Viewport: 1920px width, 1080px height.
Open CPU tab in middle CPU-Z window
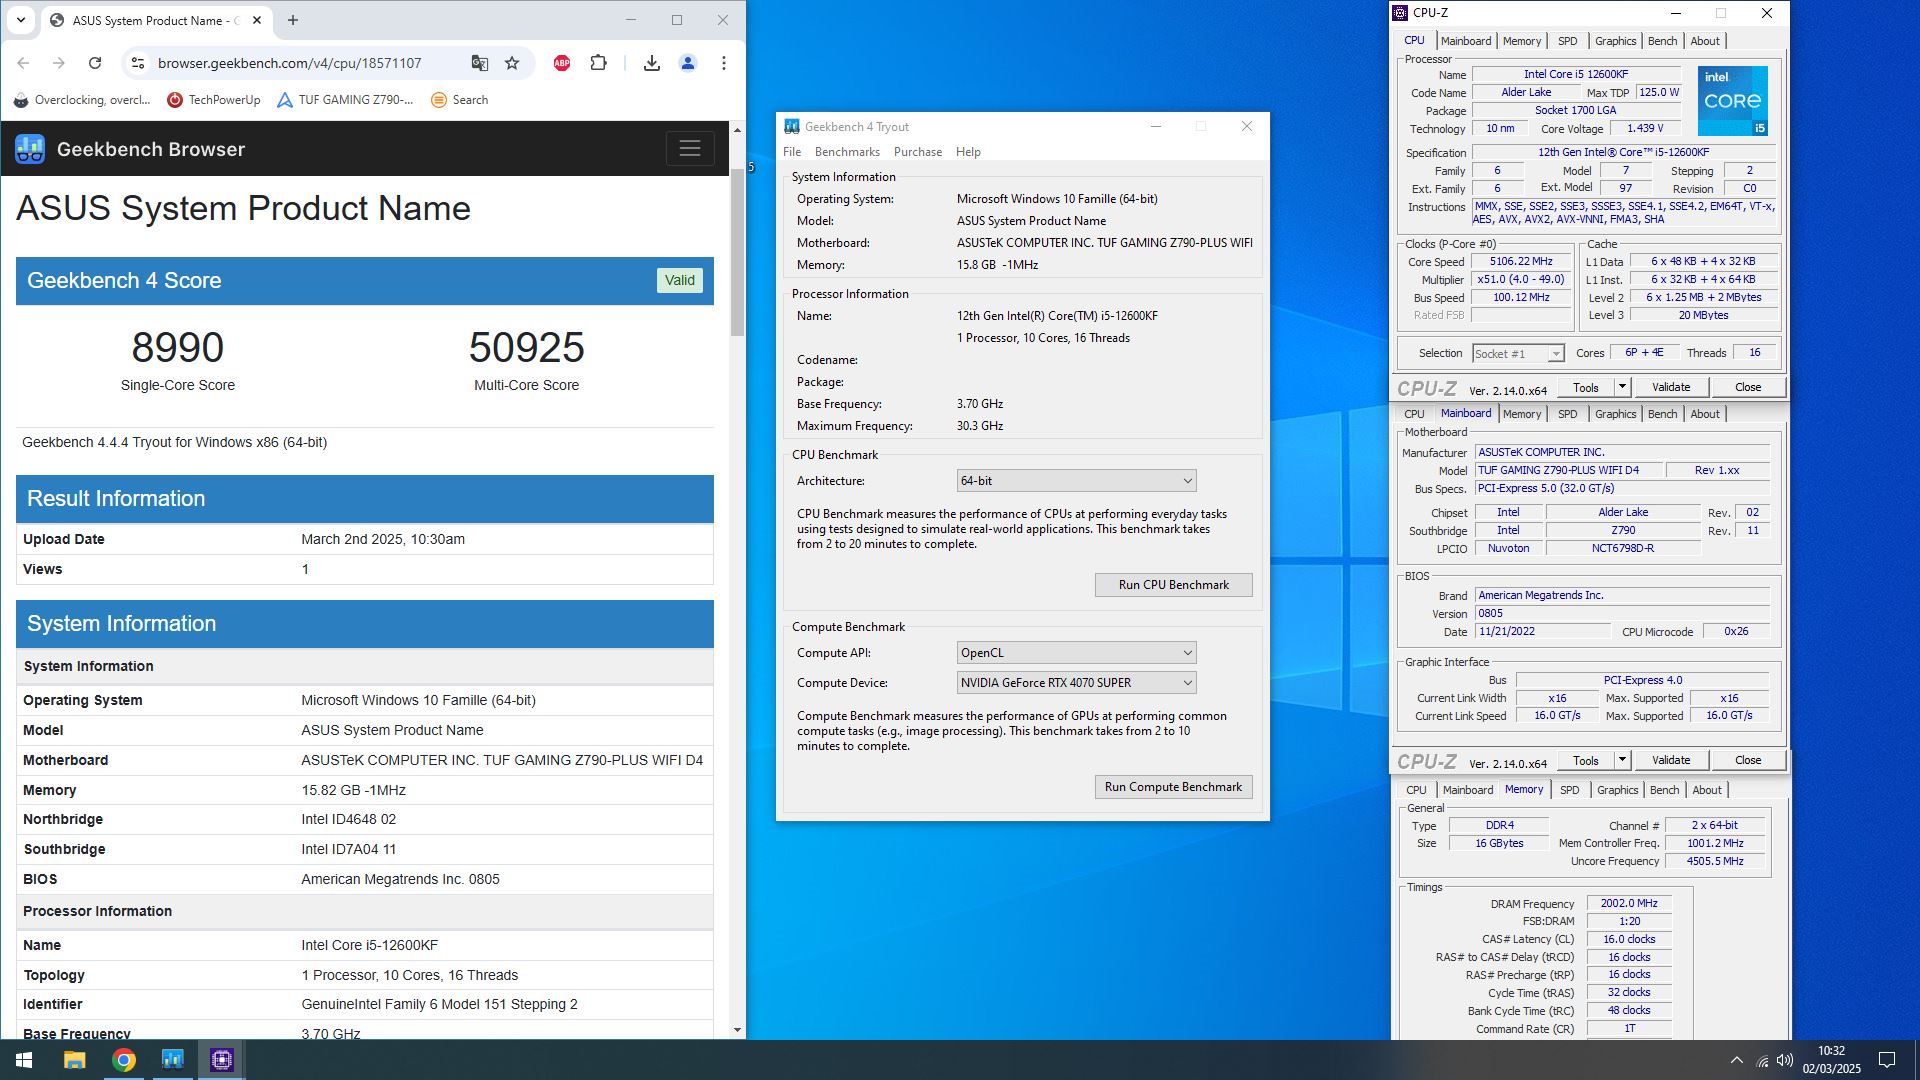pyautogui.click(x=1414, y=414)
